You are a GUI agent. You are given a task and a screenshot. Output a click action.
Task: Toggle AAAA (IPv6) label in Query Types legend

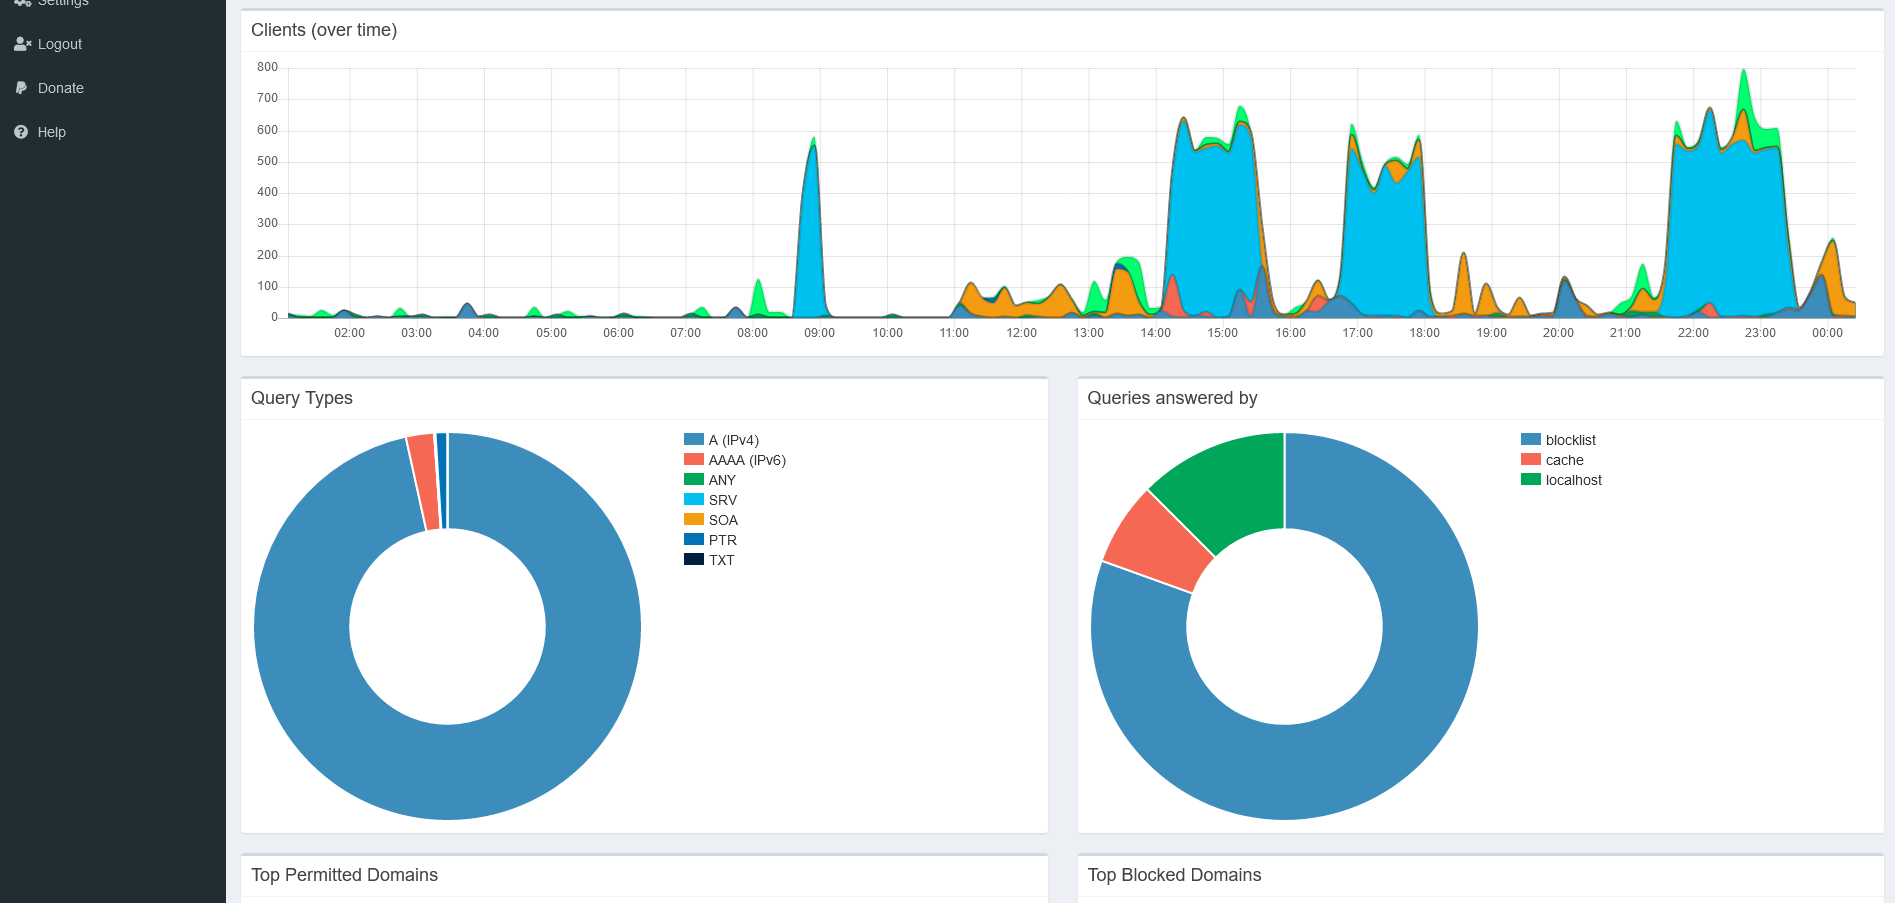pyautogui.click(x=746, y=460)
